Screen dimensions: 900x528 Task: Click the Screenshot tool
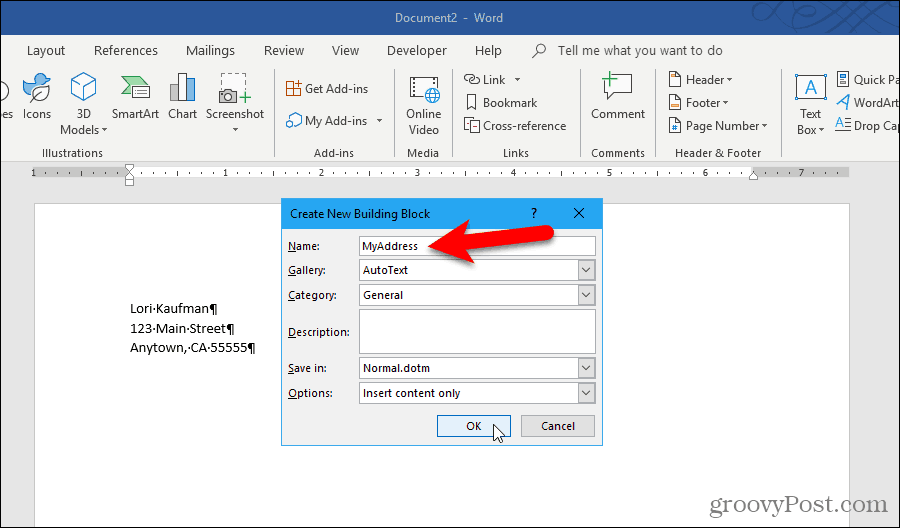[x=235, y=96]
